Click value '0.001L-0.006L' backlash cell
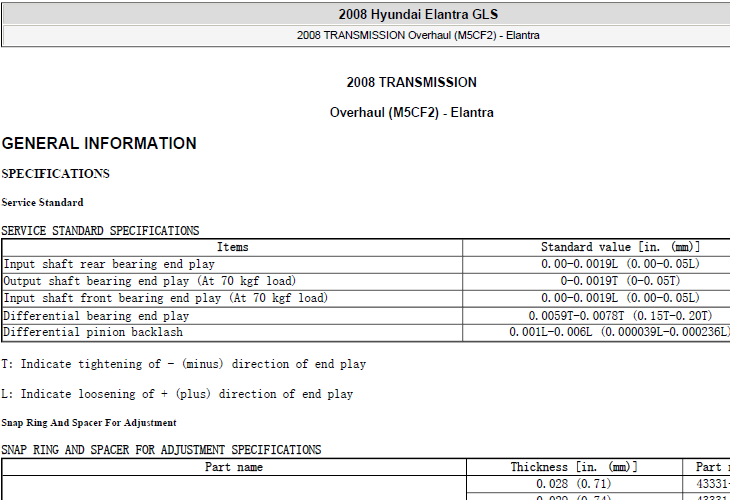The image size is (730, 500). click(x=619, y=332)
